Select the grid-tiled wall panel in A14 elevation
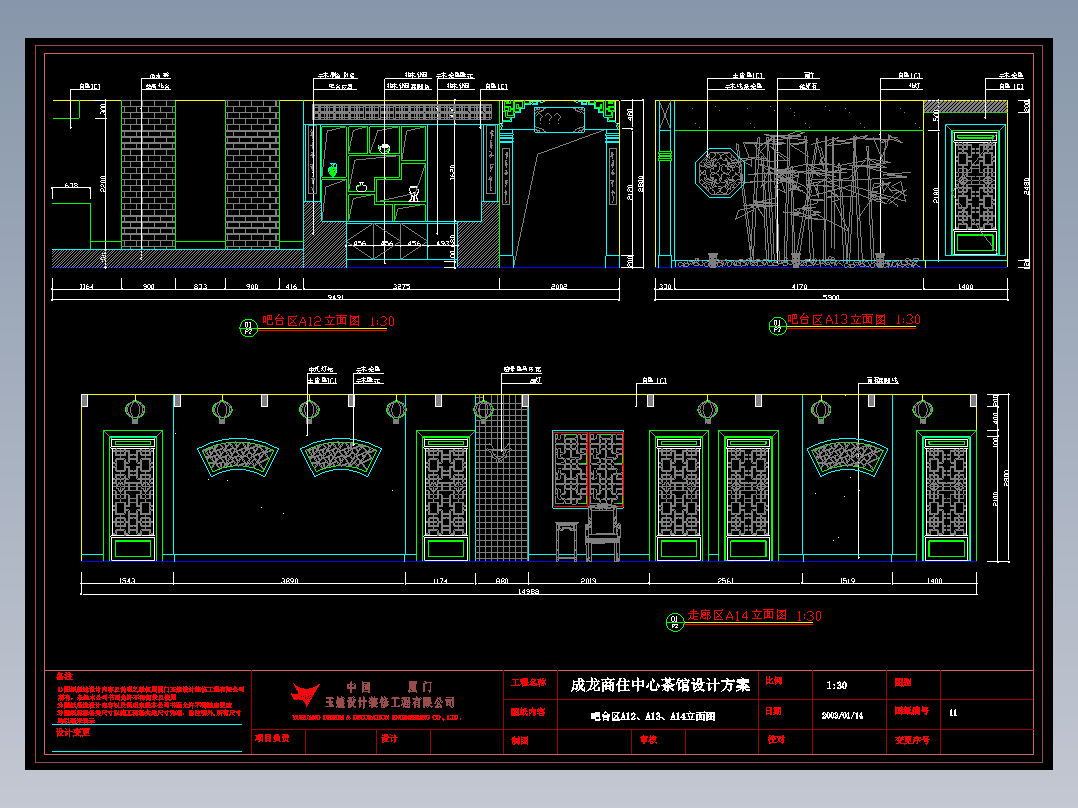 coord(502,478)
